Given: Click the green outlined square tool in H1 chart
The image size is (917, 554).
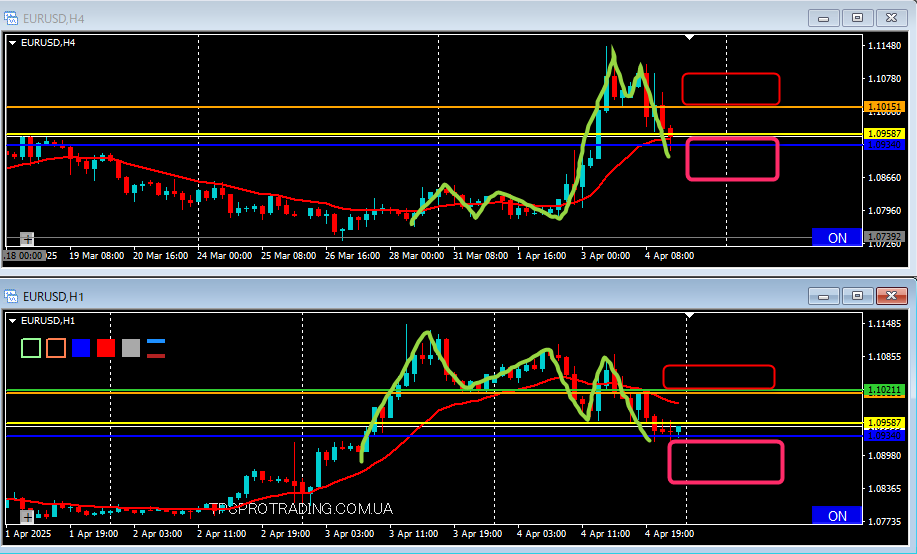Looking at the screenshot, I should (x=31, y=348).
